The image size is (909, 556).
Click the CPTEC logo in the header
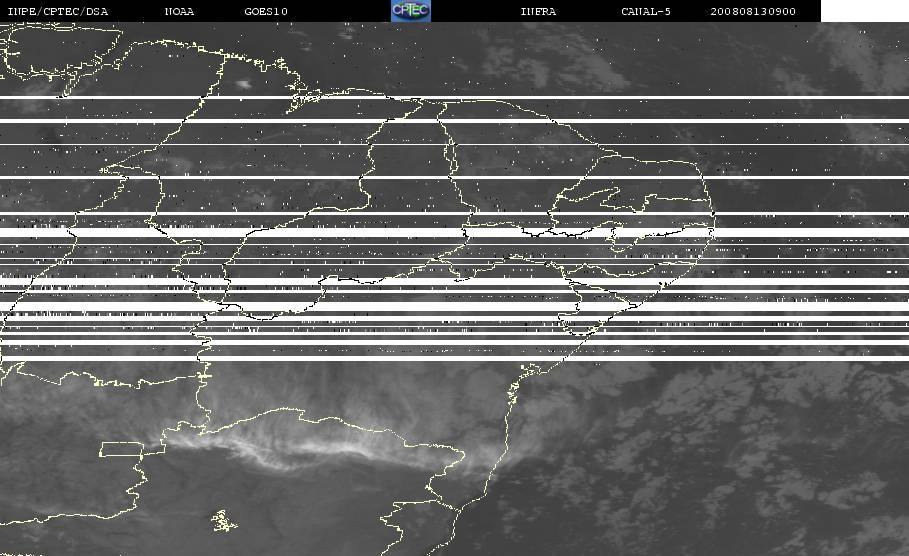tap(410, 10)
